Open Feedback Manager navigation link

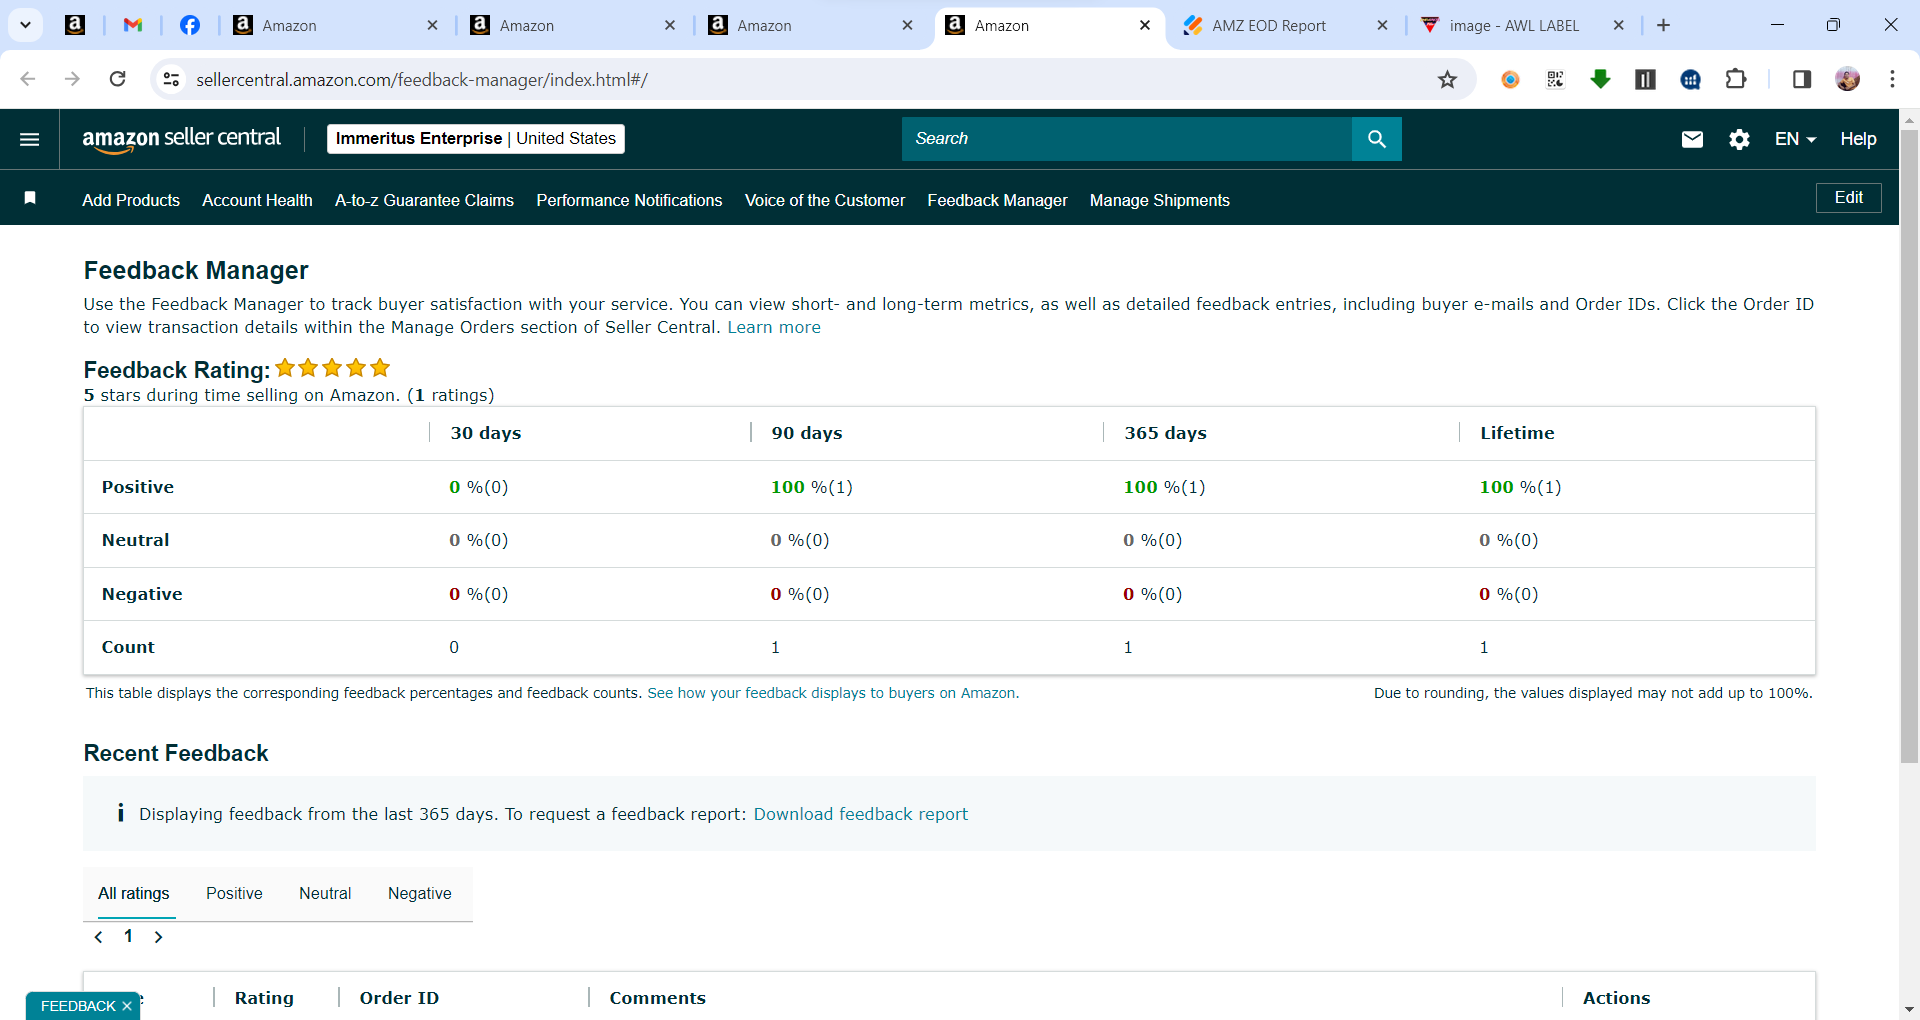point(997,200)
